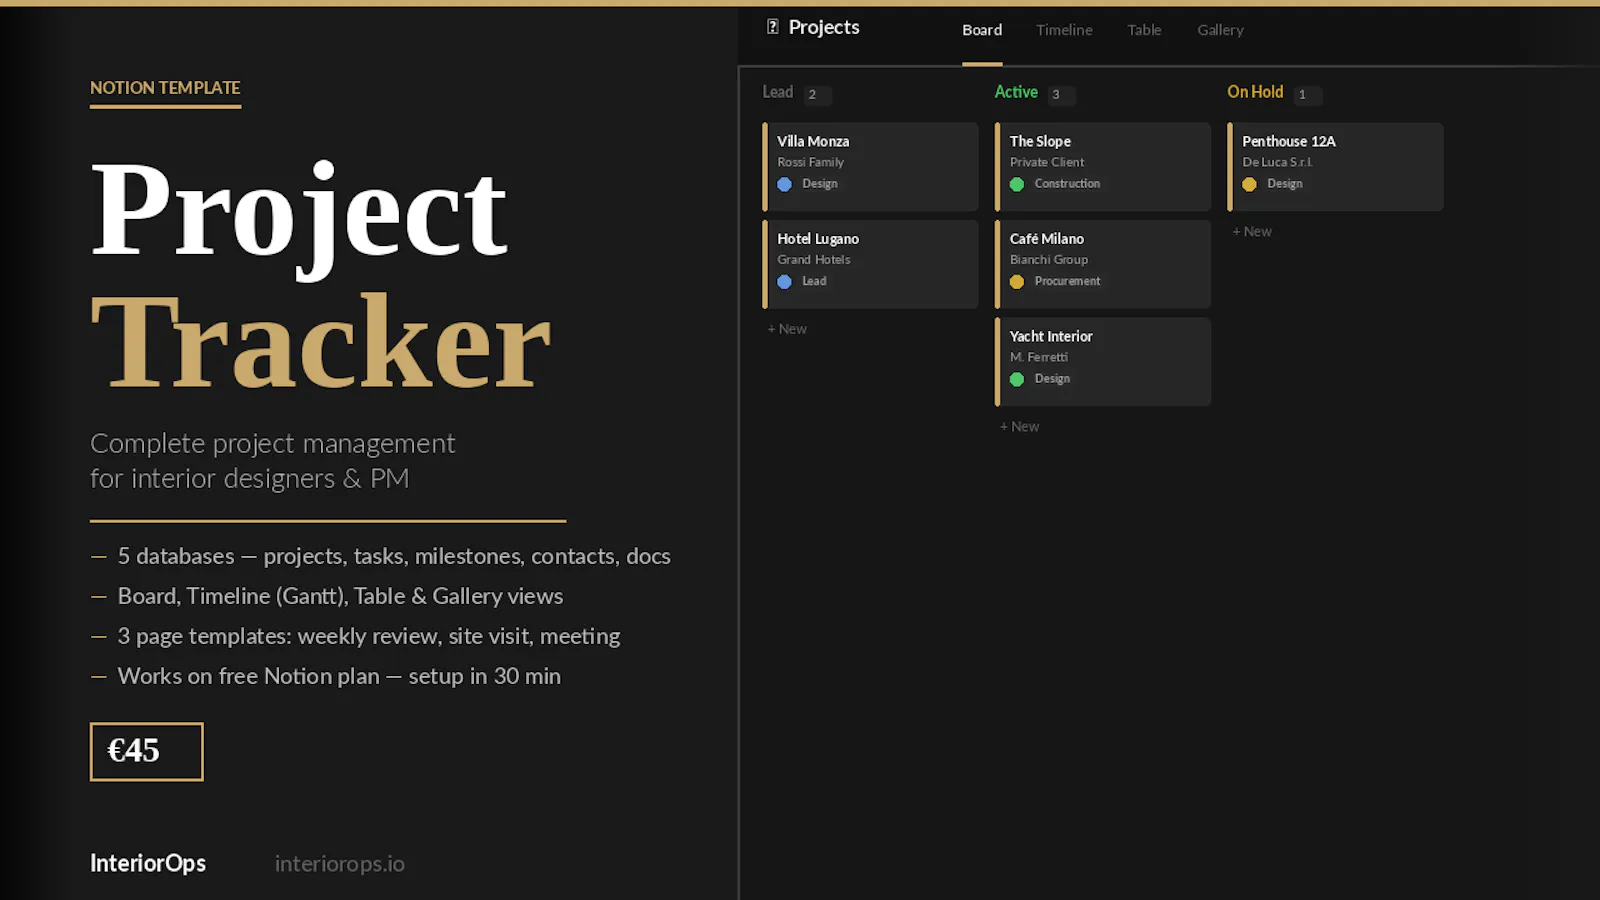The image size is (1600, 900).
Task: Add a new card under Lead column
Action: (787, 329)
